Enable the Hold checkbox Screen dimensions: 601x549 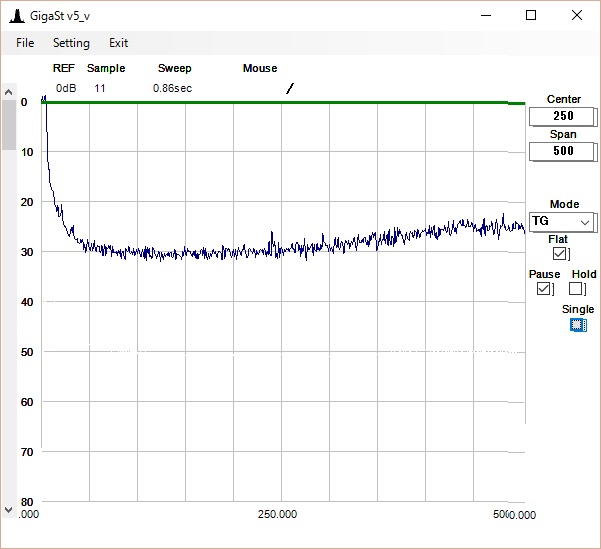tap(576, 289)
